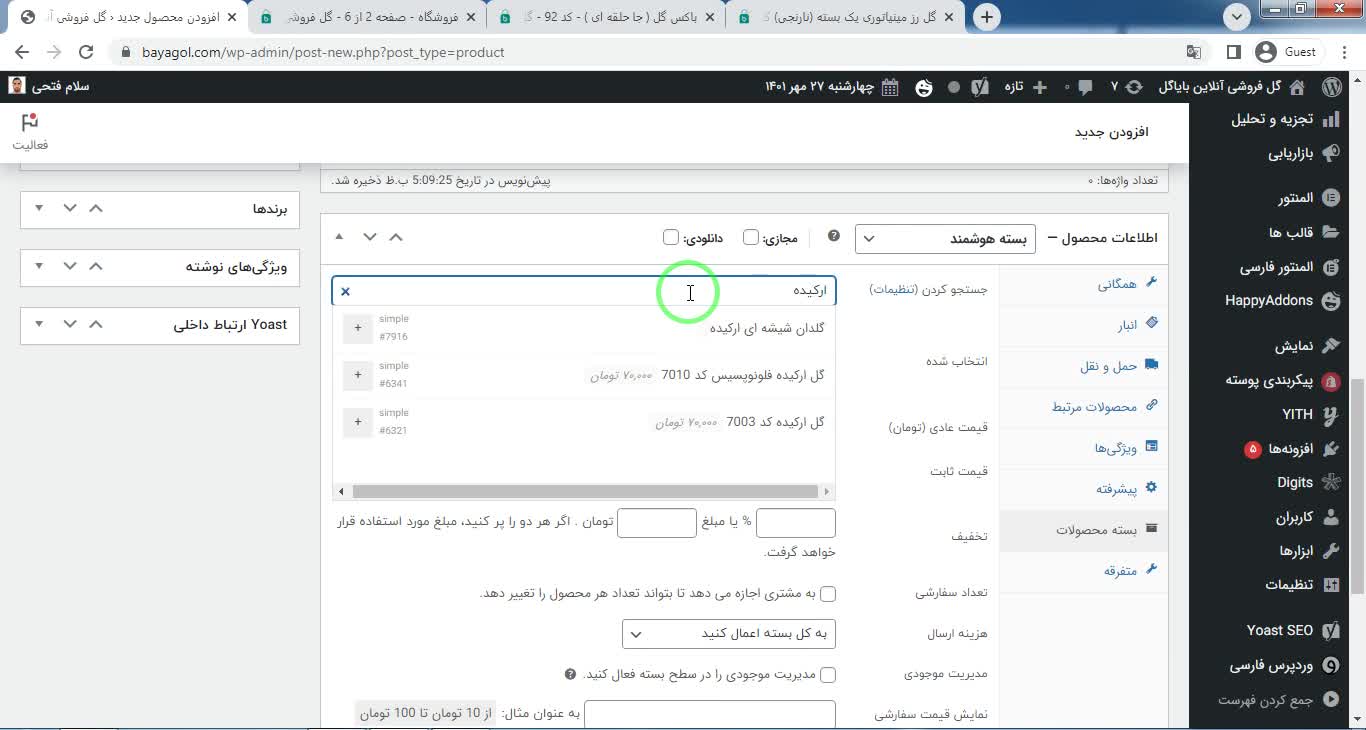
Task: Click the calendar icon beside the date
Action: [x=889, y=87]
